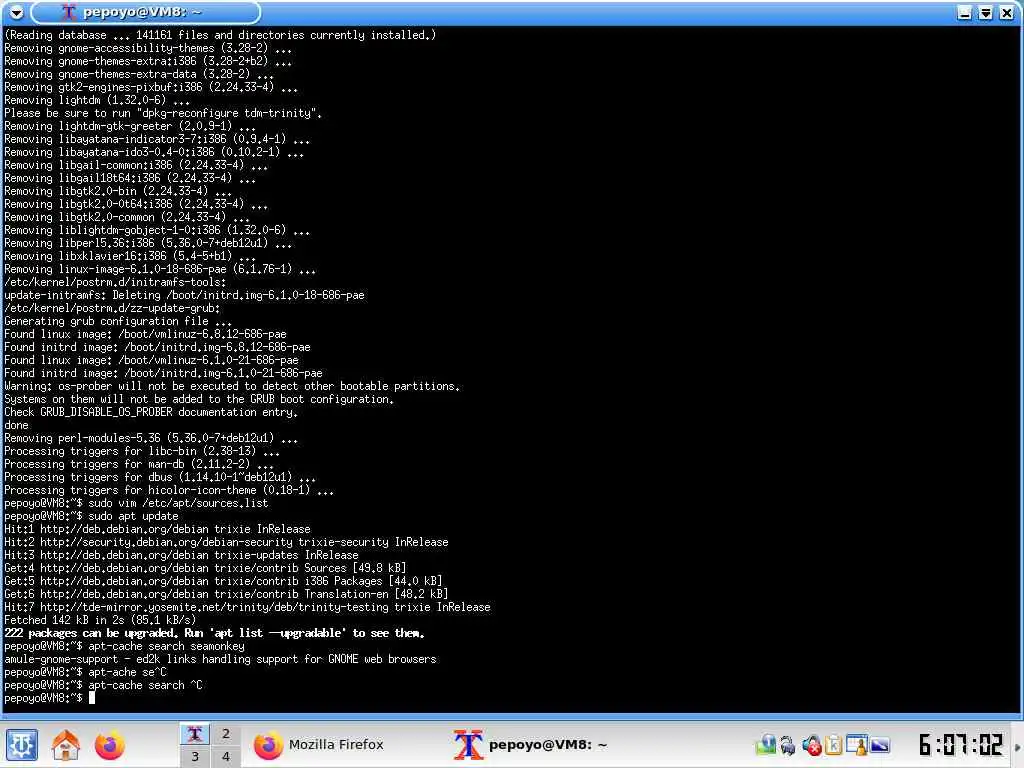Click the 'sudo apt update' command line
1024x768 pixels.
[91, 516]
